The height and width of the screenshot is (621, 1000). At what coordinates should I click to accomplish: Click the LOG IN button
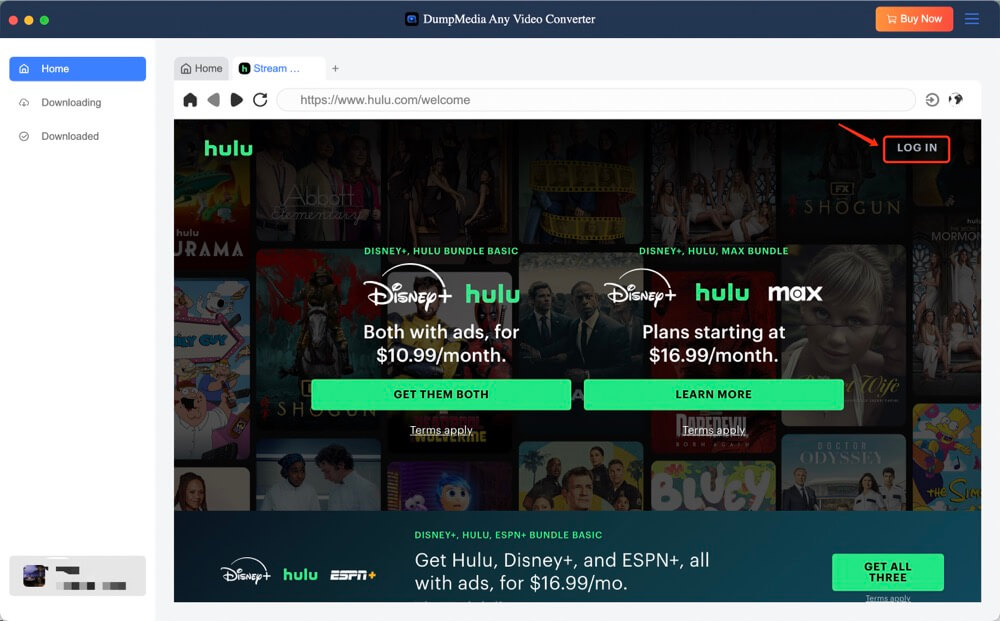(916, 148)
